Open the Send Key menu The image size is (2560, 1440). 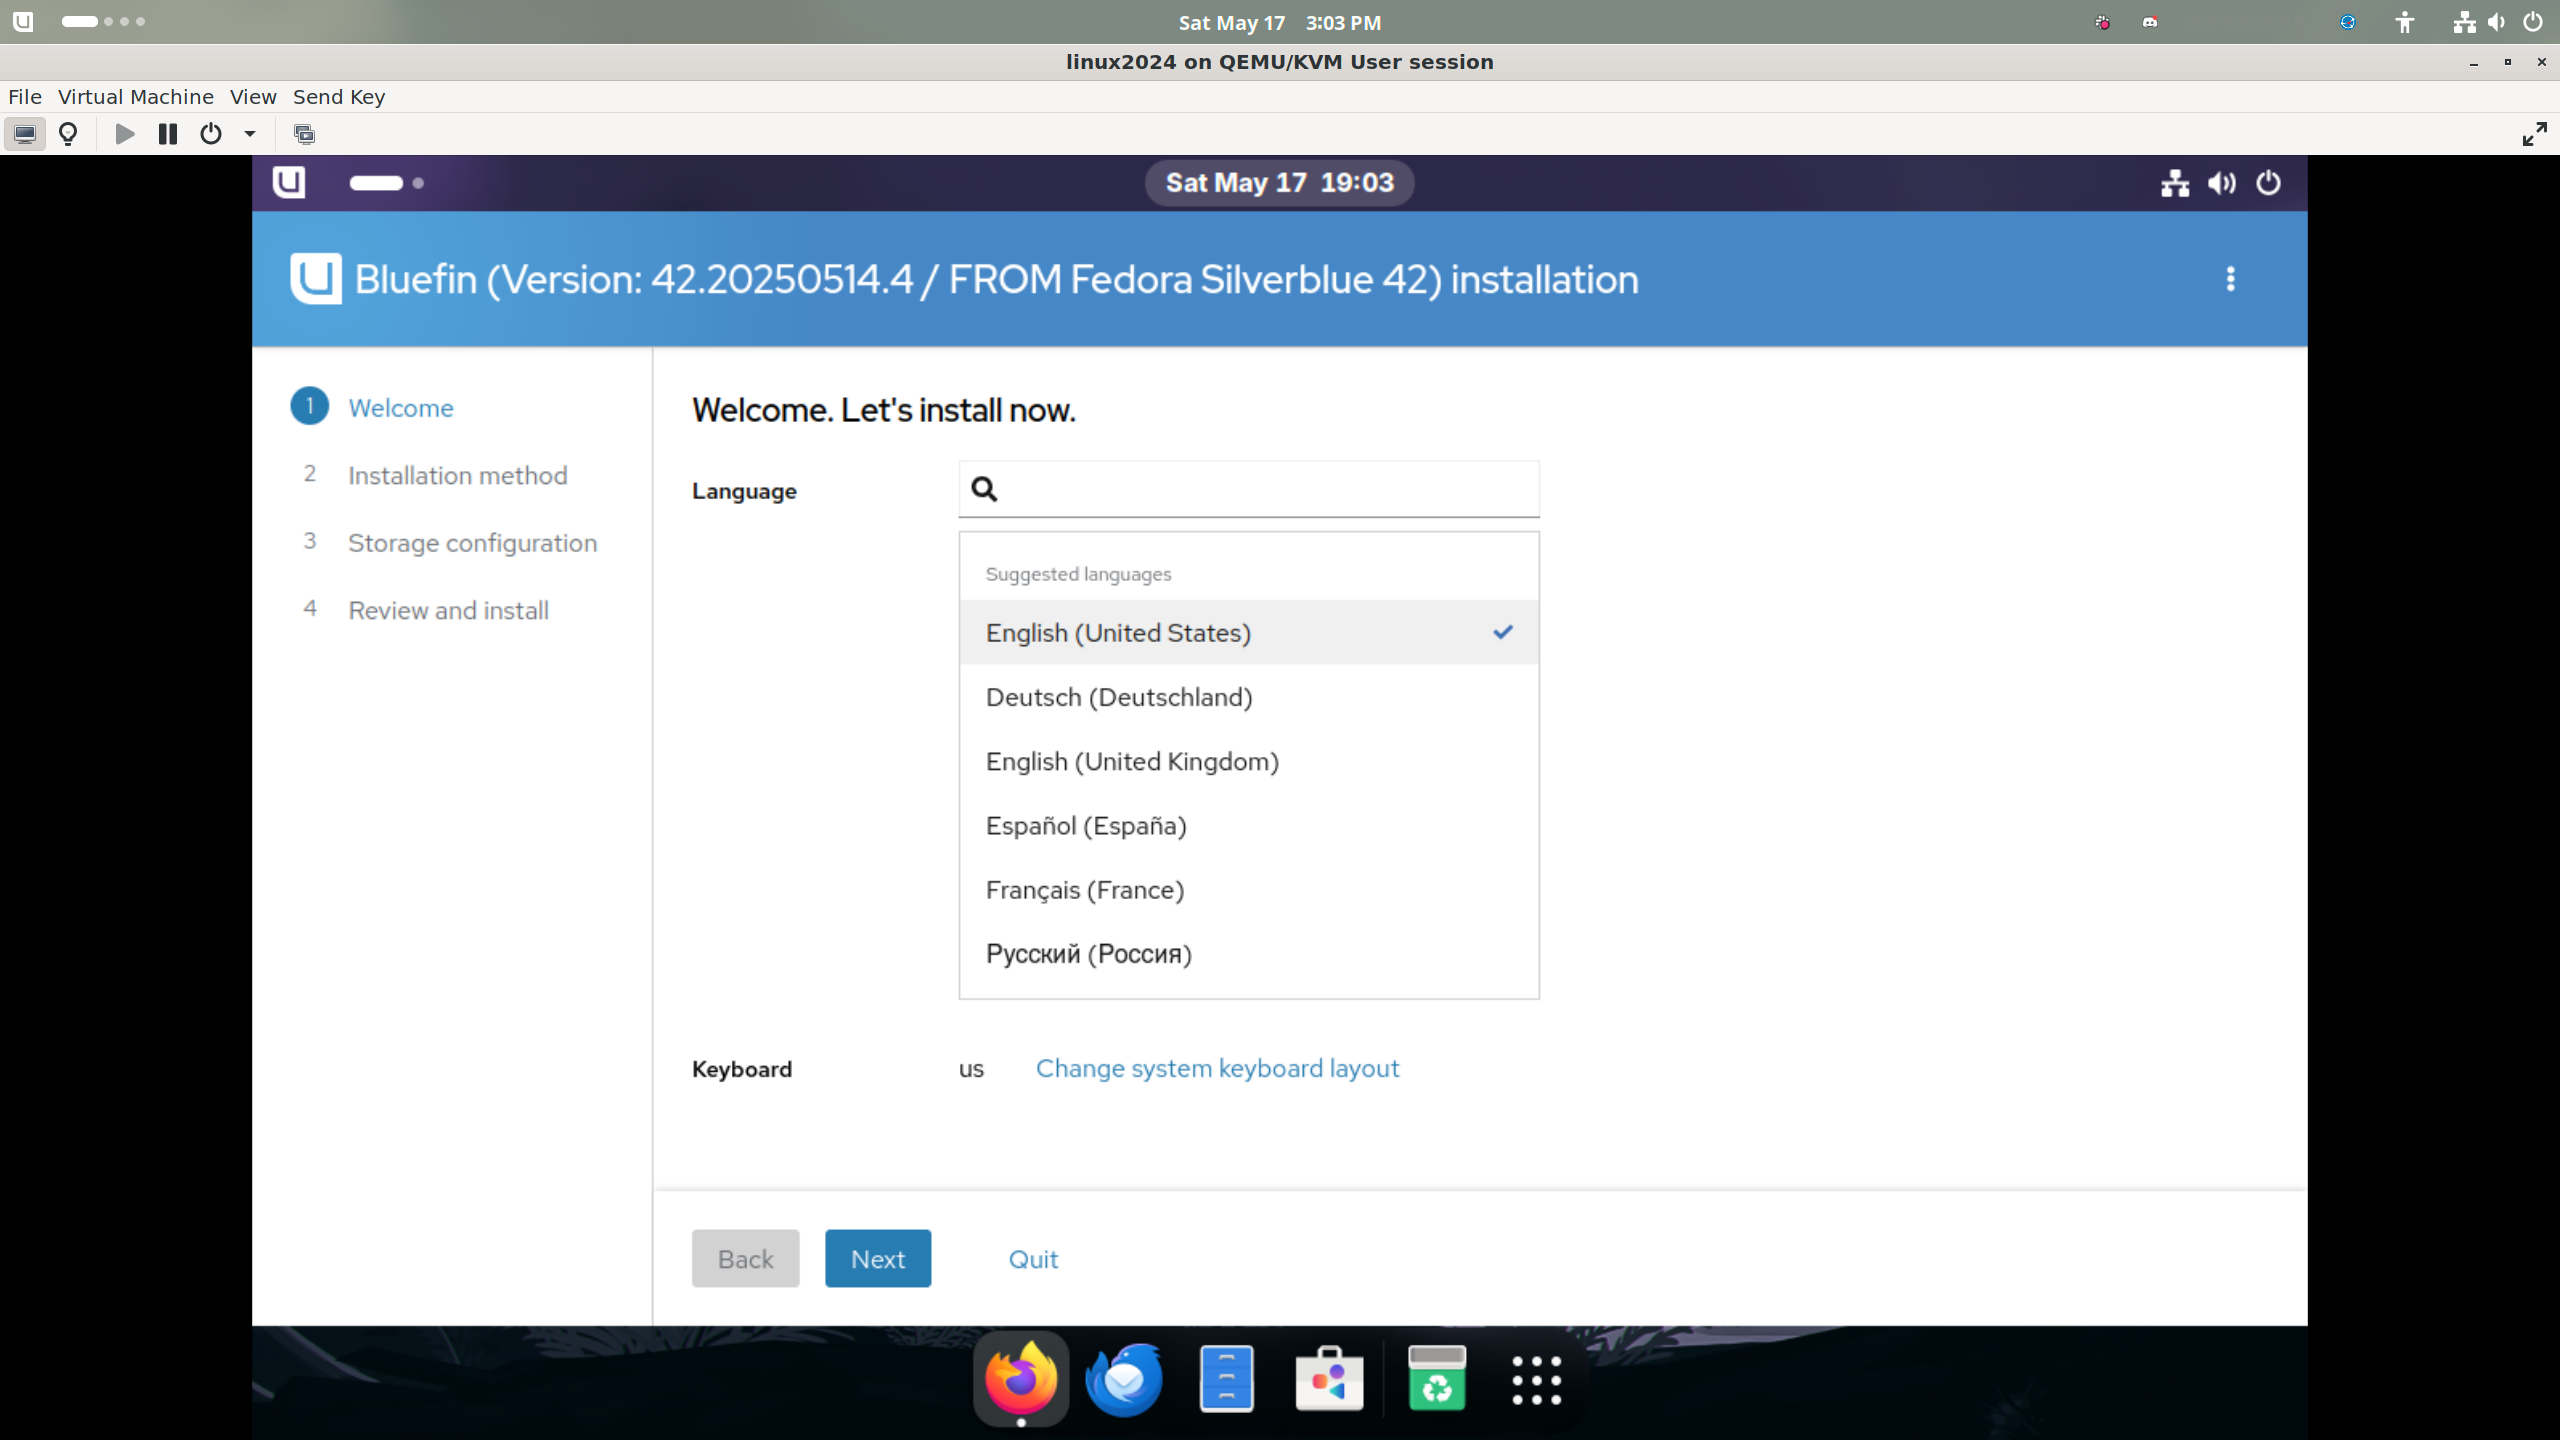(x=338, y=97)
